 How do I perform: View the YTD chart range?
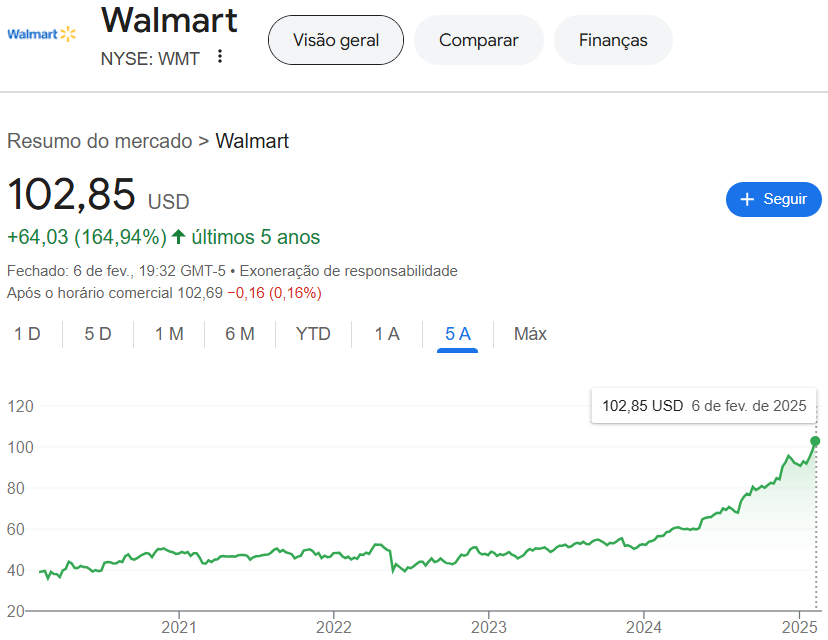tap(313, 334)
